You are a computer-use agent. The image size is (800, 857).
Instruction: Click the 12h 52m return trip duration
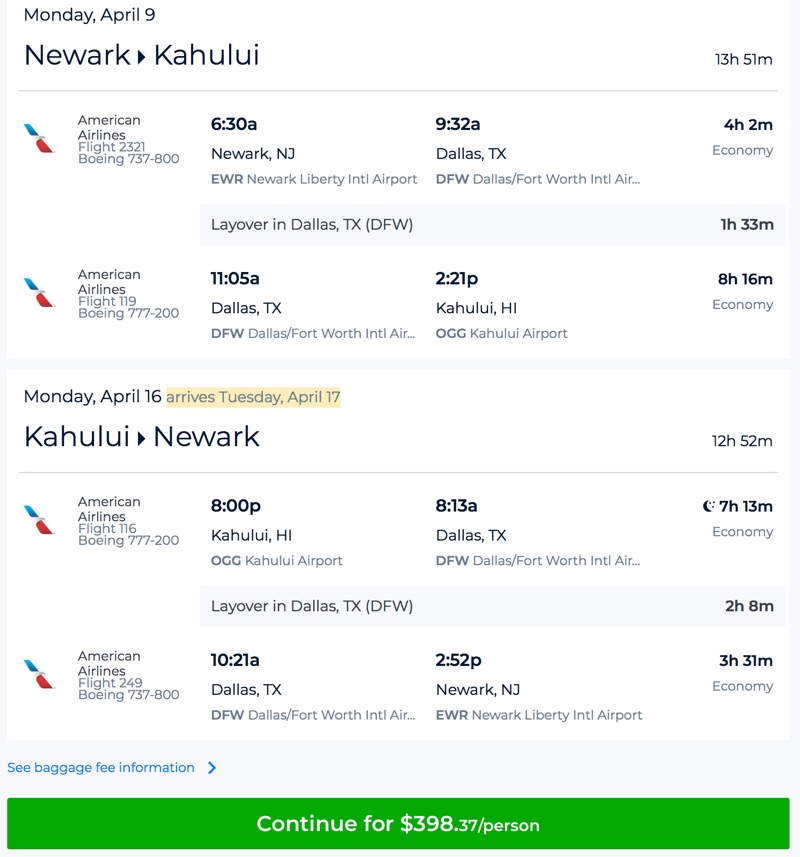743,441
